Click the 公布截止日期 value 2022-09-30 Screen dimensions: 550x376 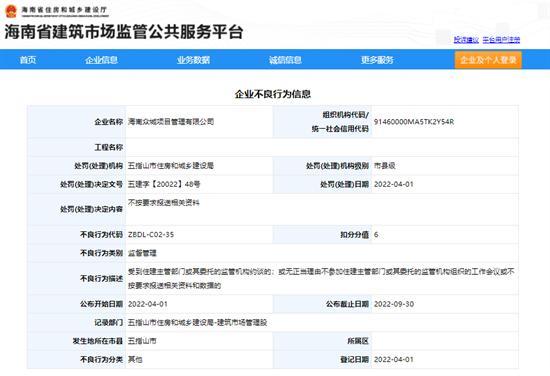[394, 304]
